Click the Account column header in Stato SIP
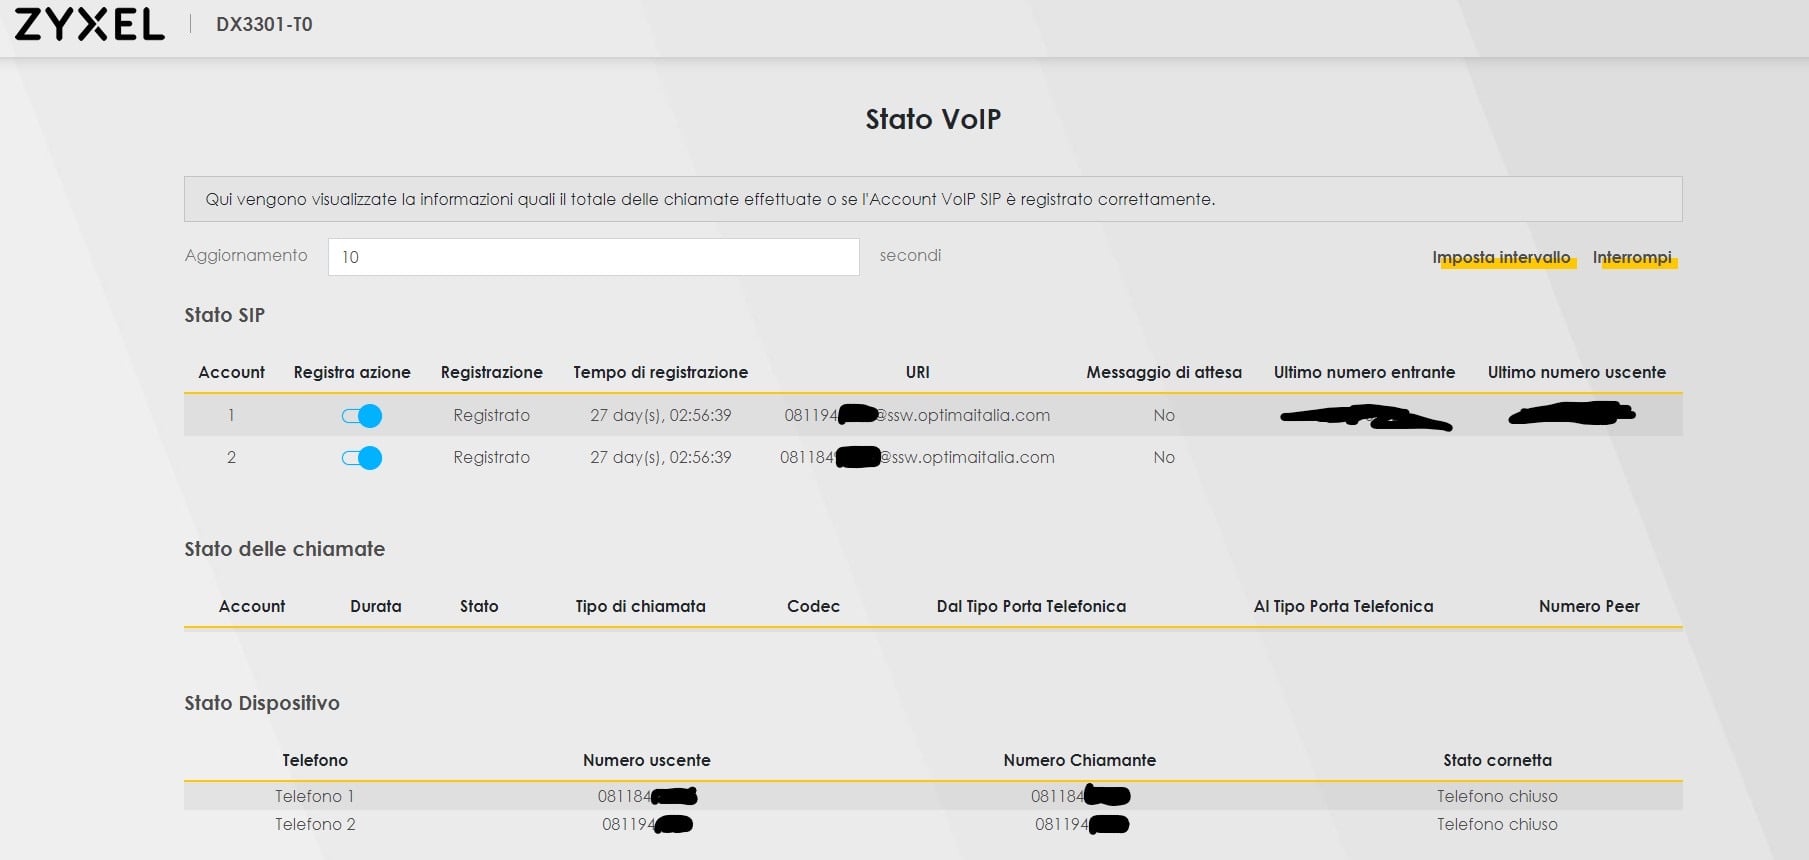The image size is (1809, 860). [231, 372]
